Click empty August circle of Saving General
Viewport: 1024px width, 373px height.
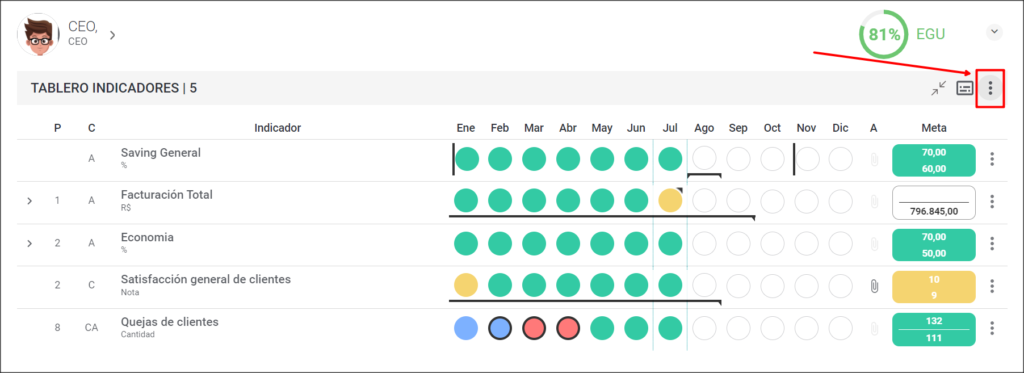tap(704, 159)
